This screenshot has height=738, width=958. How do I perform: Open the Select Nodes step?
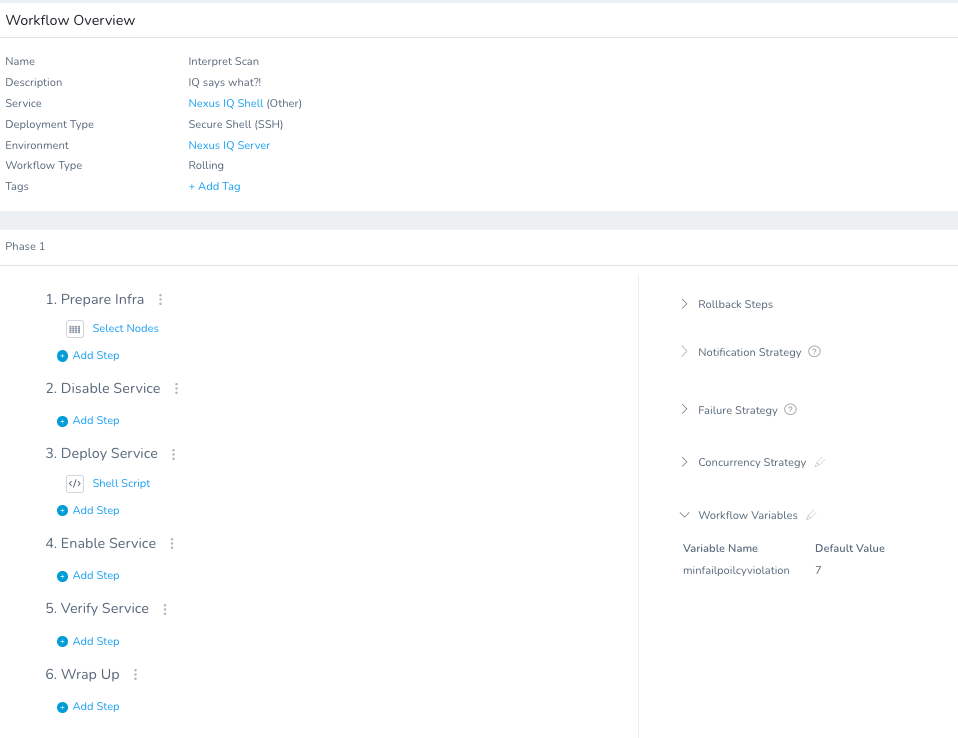(x=125, y=328)
